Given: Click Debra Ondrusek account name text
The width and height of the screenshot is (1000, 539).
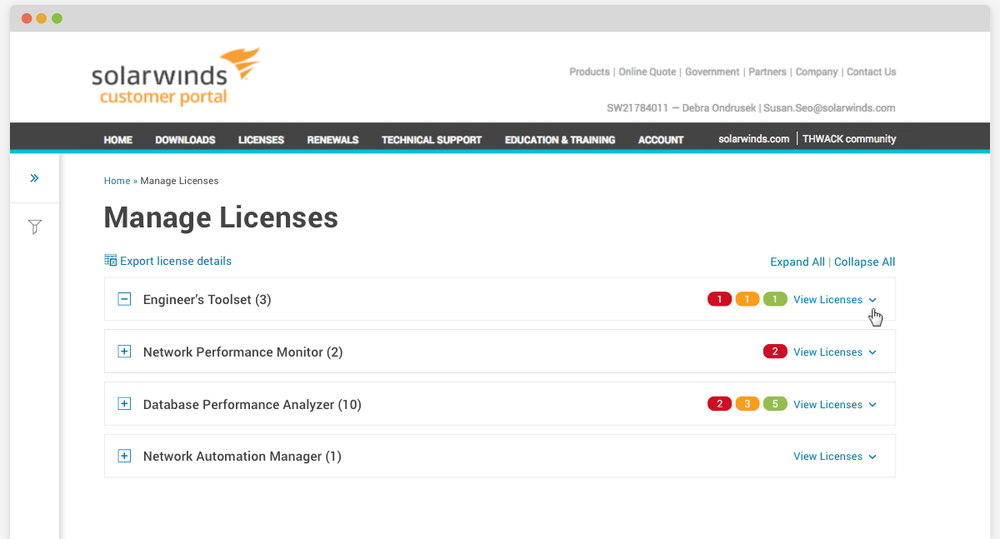Looking at the screenshot, I should (x=719, y=108).
